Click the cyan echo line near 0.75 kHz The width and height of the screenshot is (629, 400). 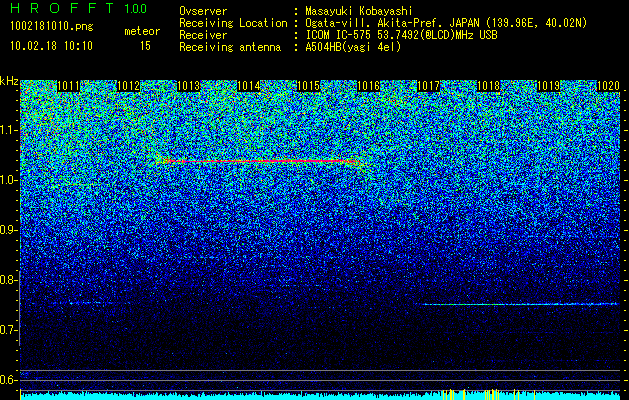click(519, 304)
